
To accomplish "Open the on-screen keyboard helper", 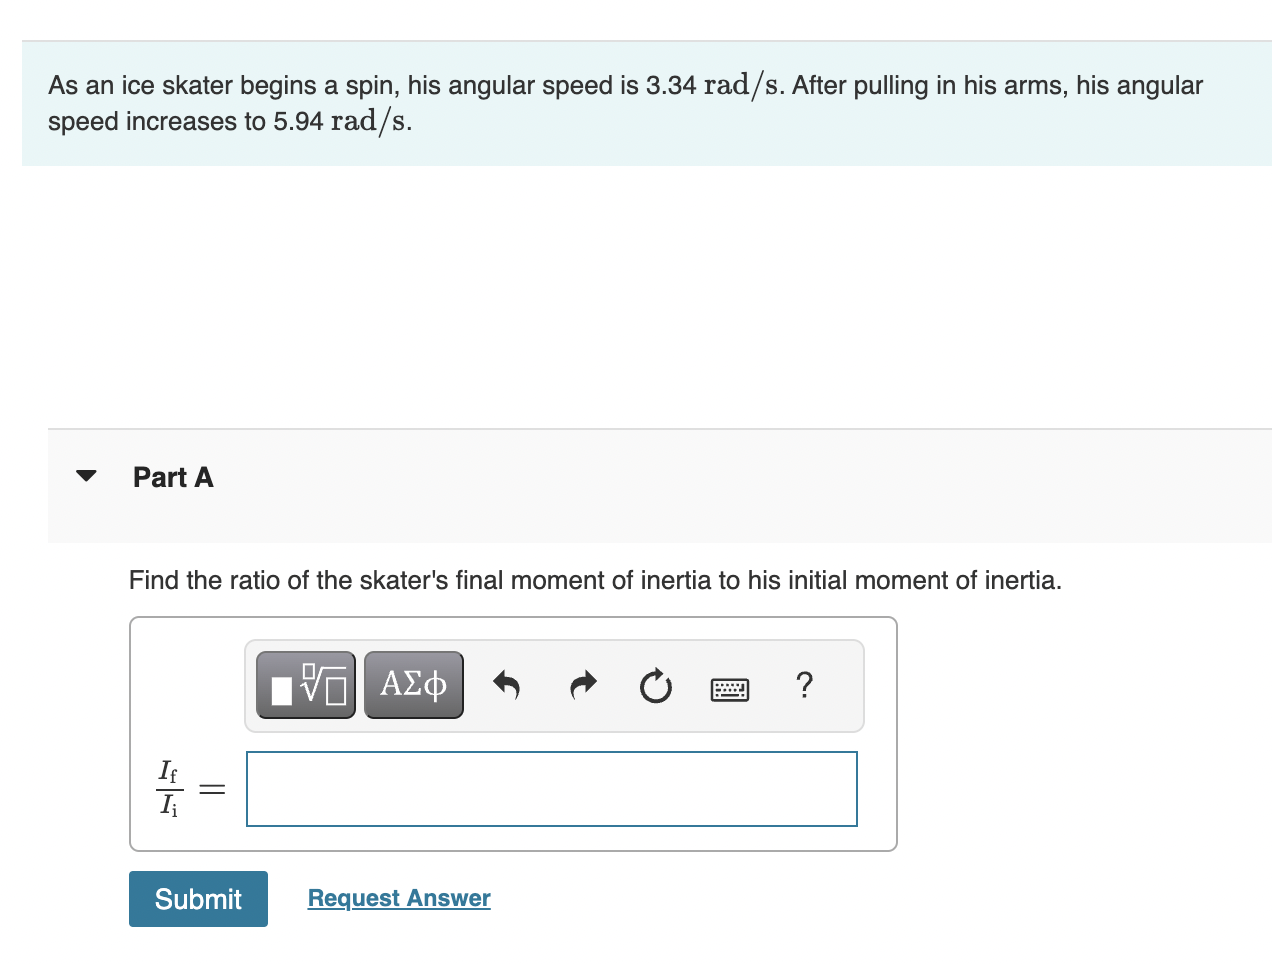I will point(730,689).
